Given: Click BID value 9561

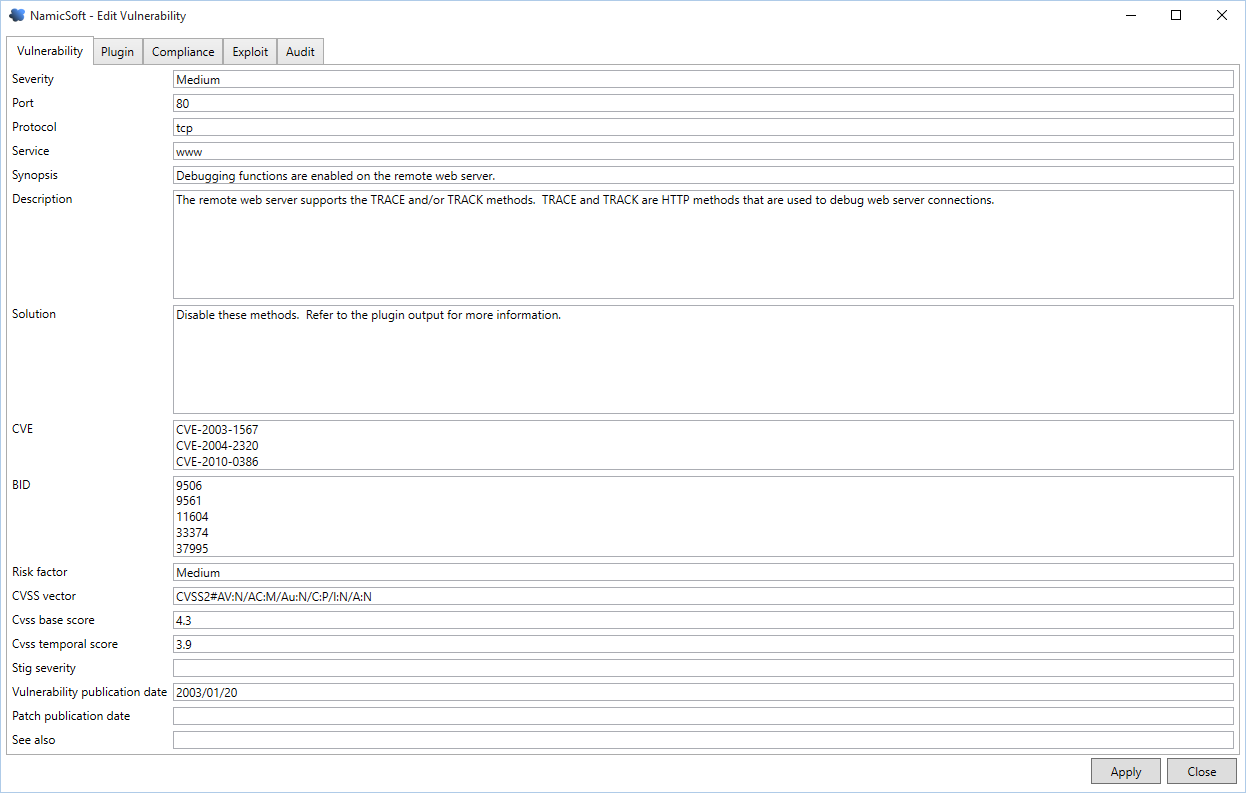Looking at the screenshot, I should click(189, 502).
